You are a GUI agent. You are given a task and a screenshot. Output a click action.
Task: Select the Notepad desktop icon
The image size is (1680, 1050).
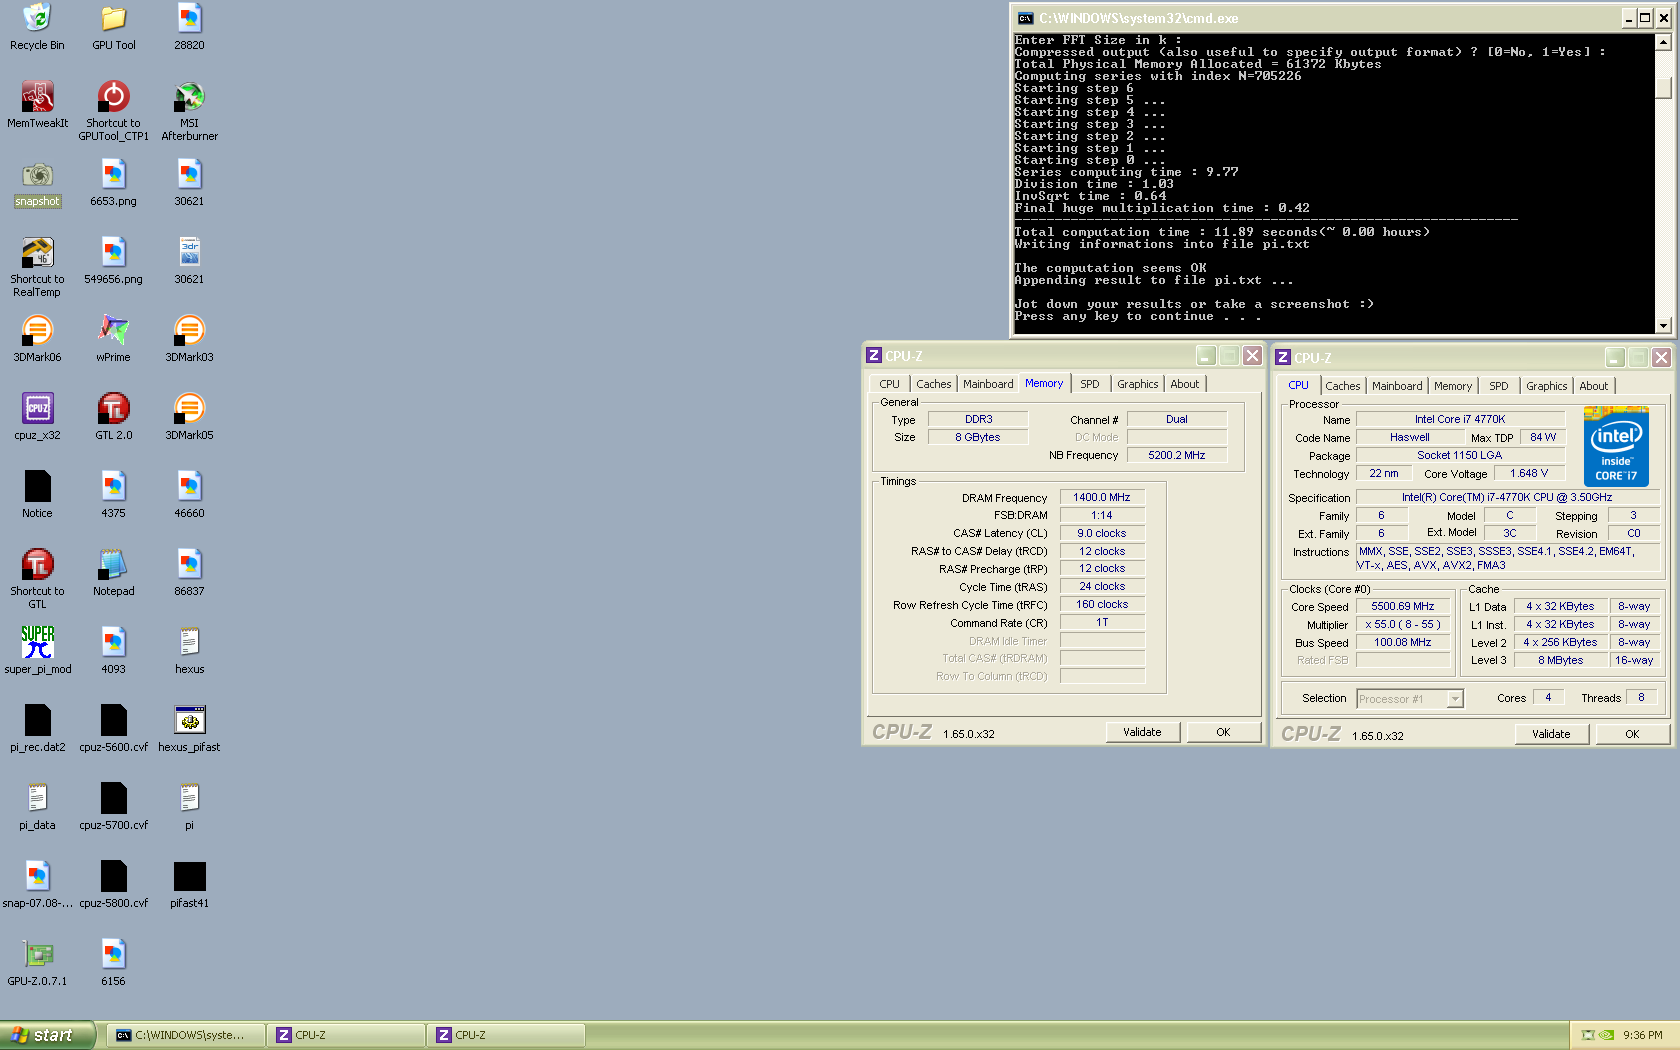coord(113,573)
